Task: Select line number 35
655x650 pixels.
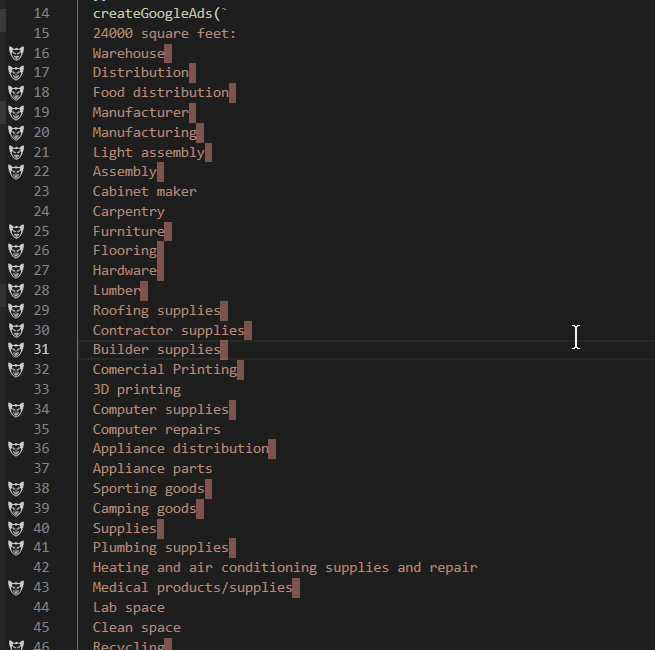Action: coord(41,429)
